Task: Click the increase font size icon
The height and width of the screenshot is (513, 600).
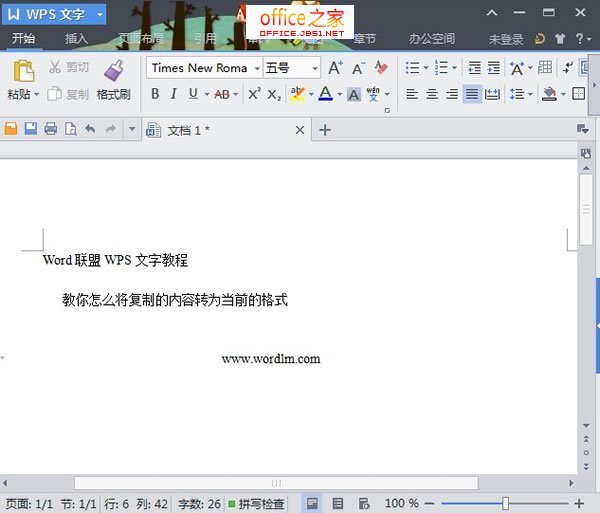Action: coord(335,68)
